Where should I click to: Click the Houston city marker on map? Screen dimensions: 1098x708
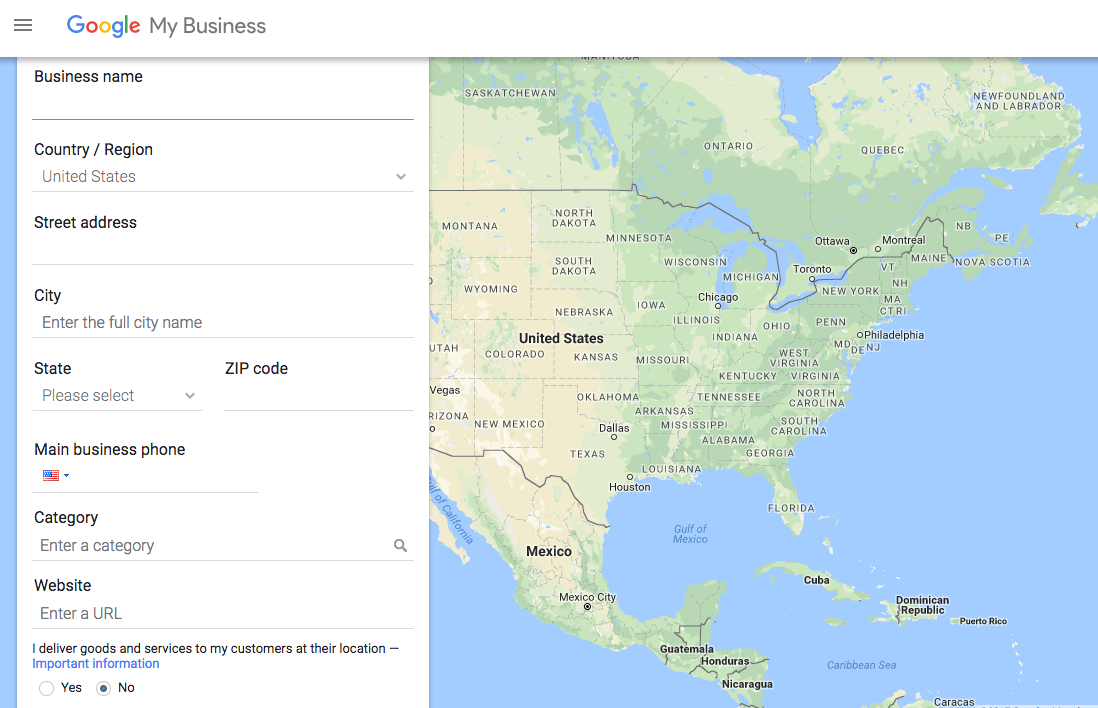point(629,477)
